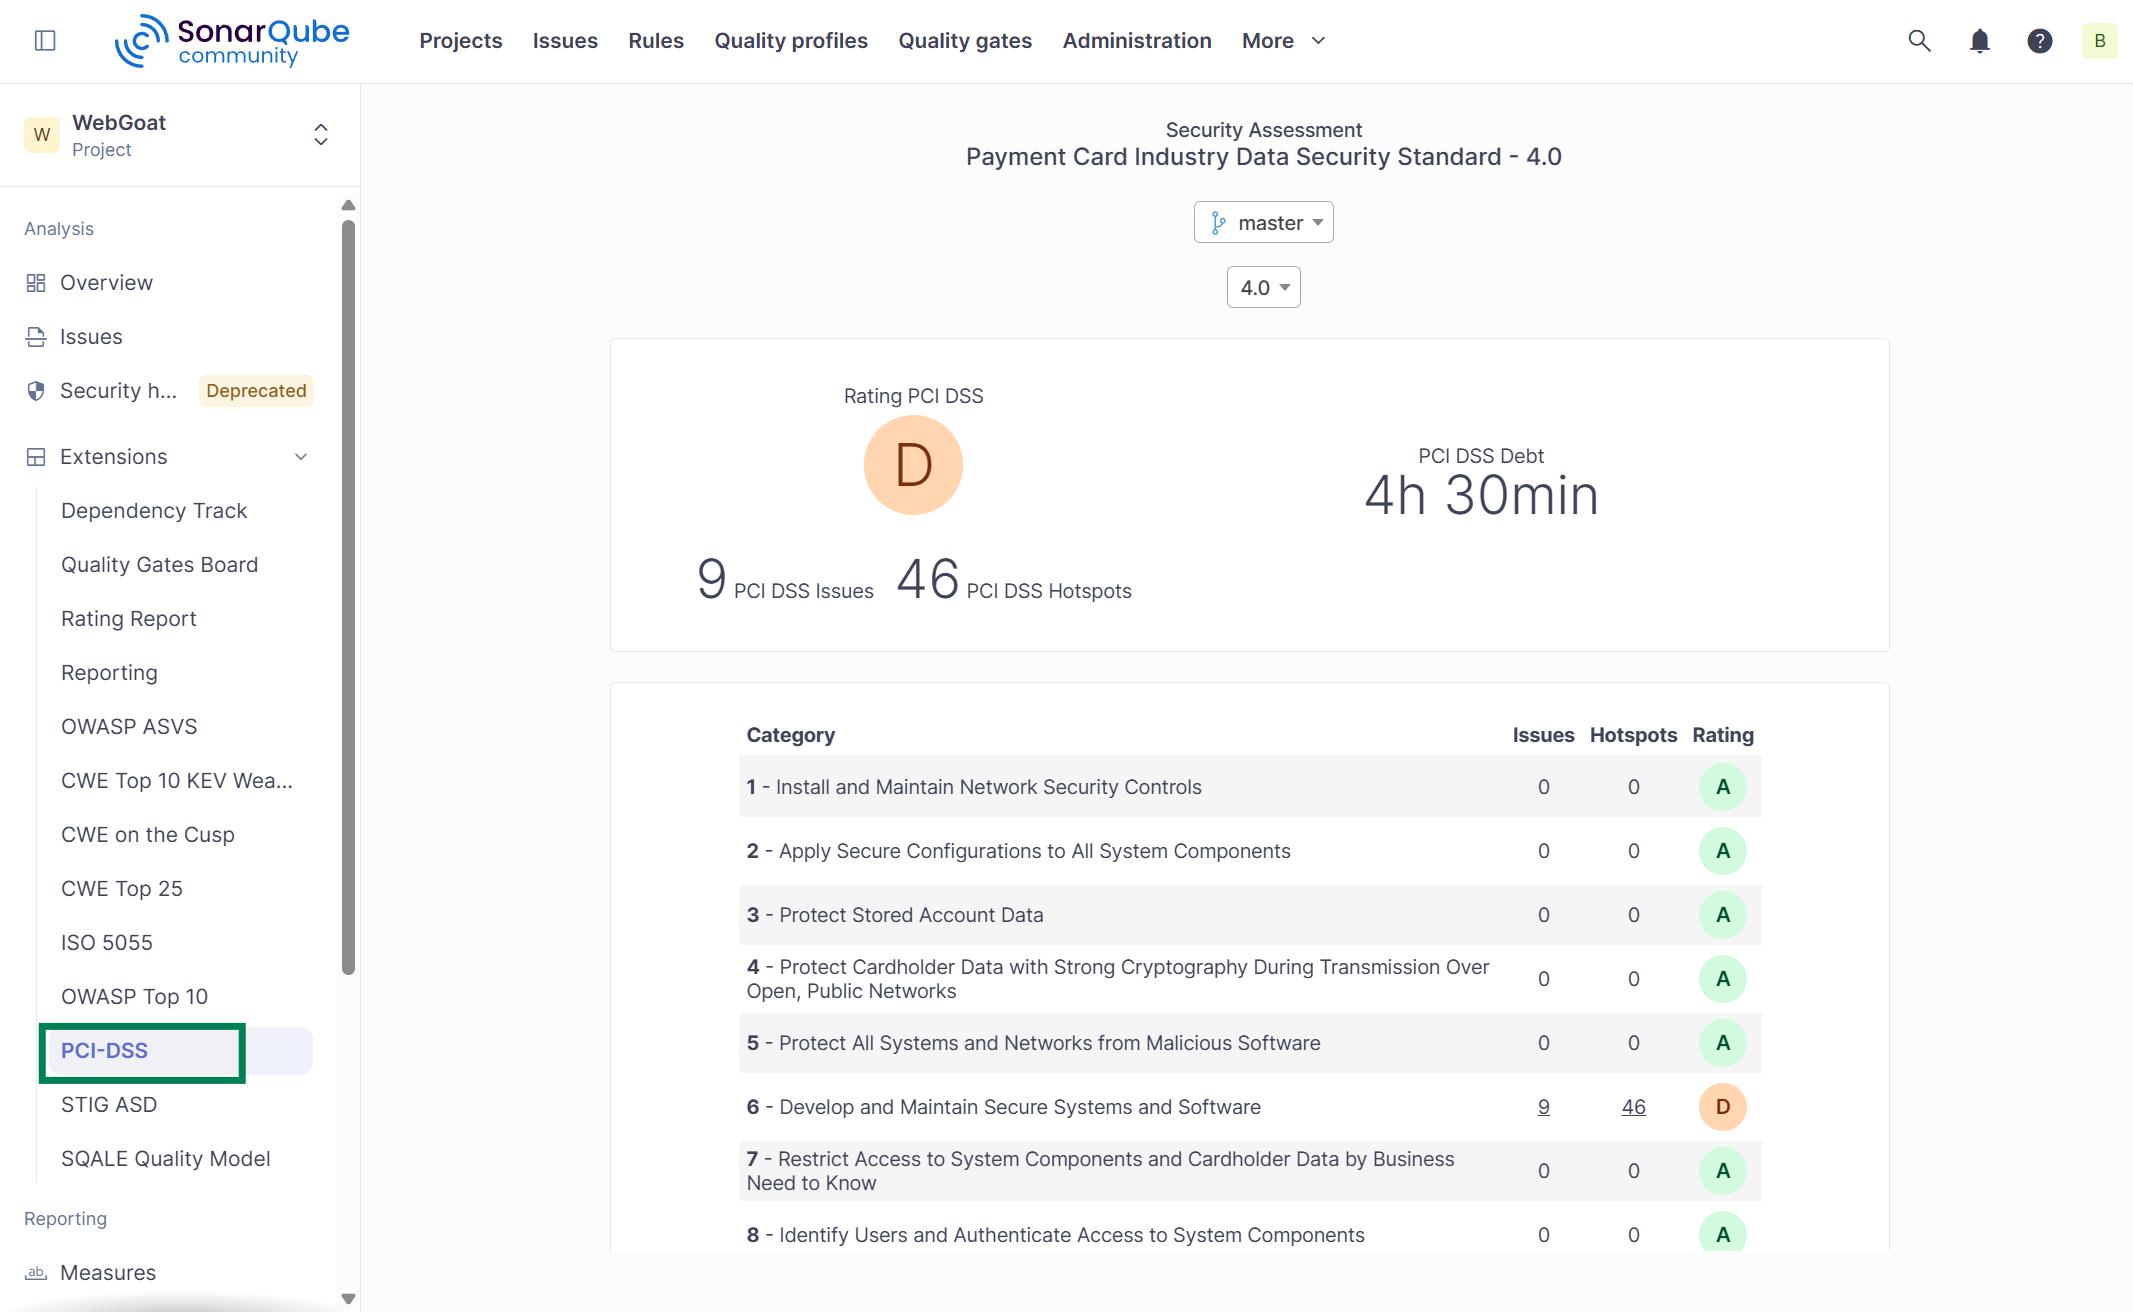This screenshot has width=2133, height=1312.
Task: Expand the More menu in top navigation
Action: click(x=1283, y=41)
